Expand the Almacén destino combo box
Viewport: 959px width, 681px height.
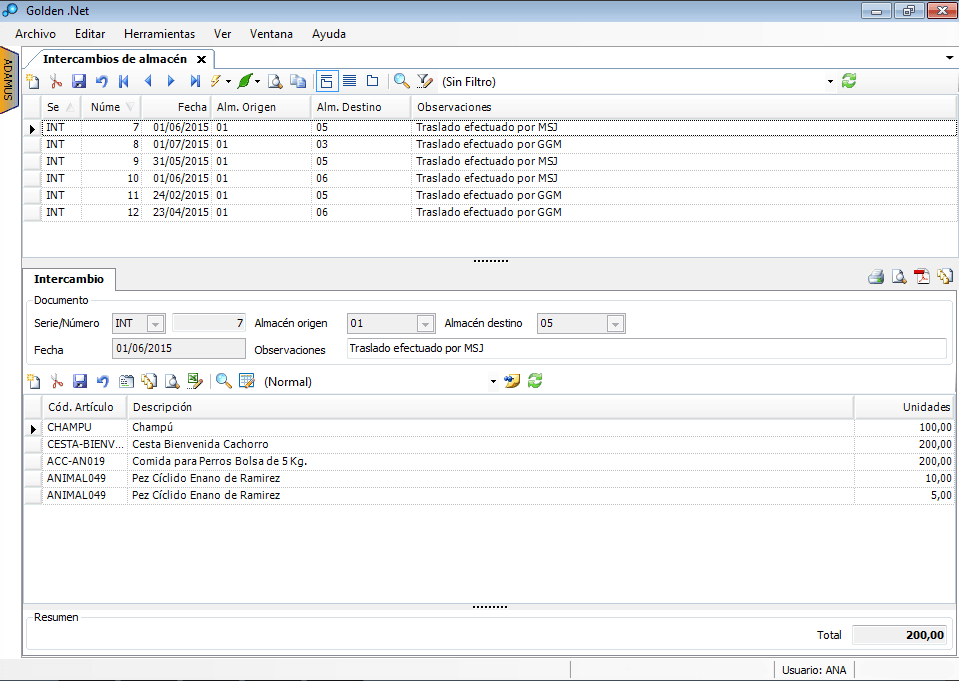coord(615,324)
